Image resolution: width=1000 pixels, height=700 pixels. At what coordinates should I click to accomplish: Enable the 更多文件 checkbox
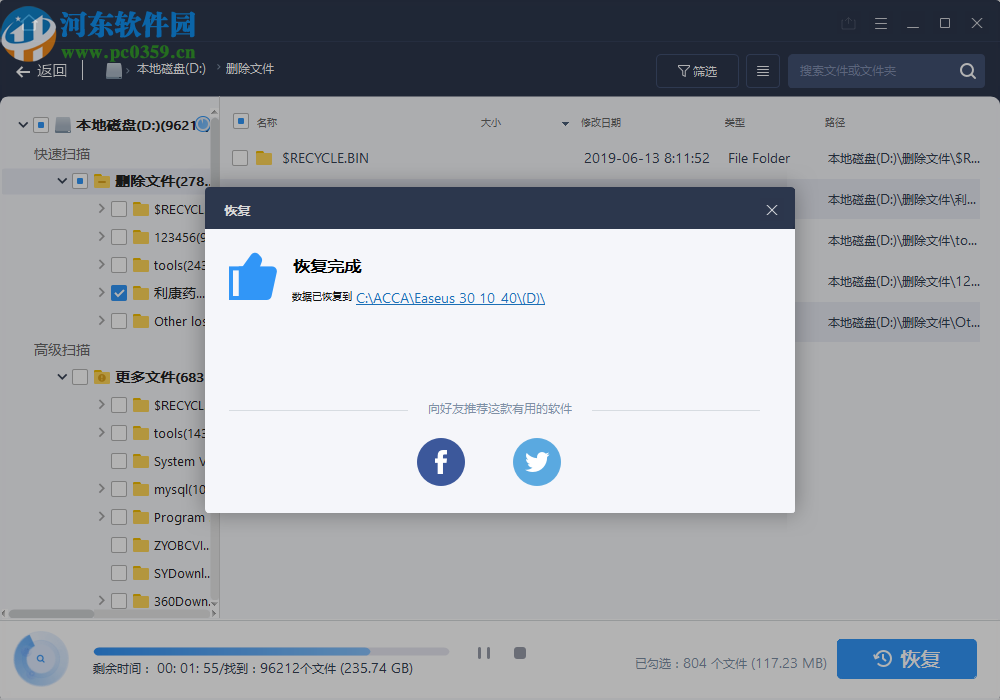tap(78, 377)
